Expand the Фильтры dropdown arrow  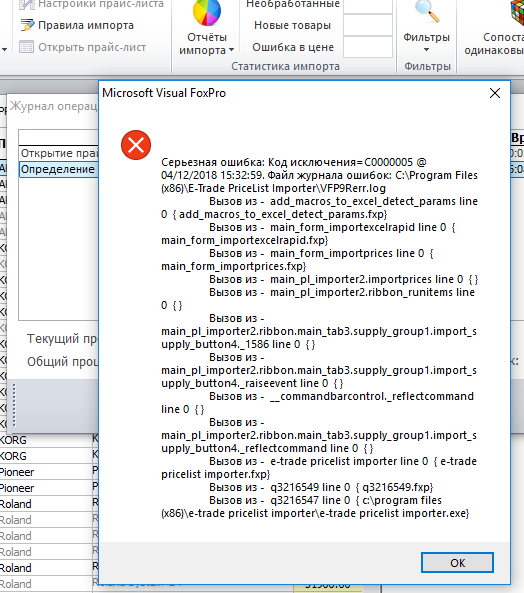[426, 50]
